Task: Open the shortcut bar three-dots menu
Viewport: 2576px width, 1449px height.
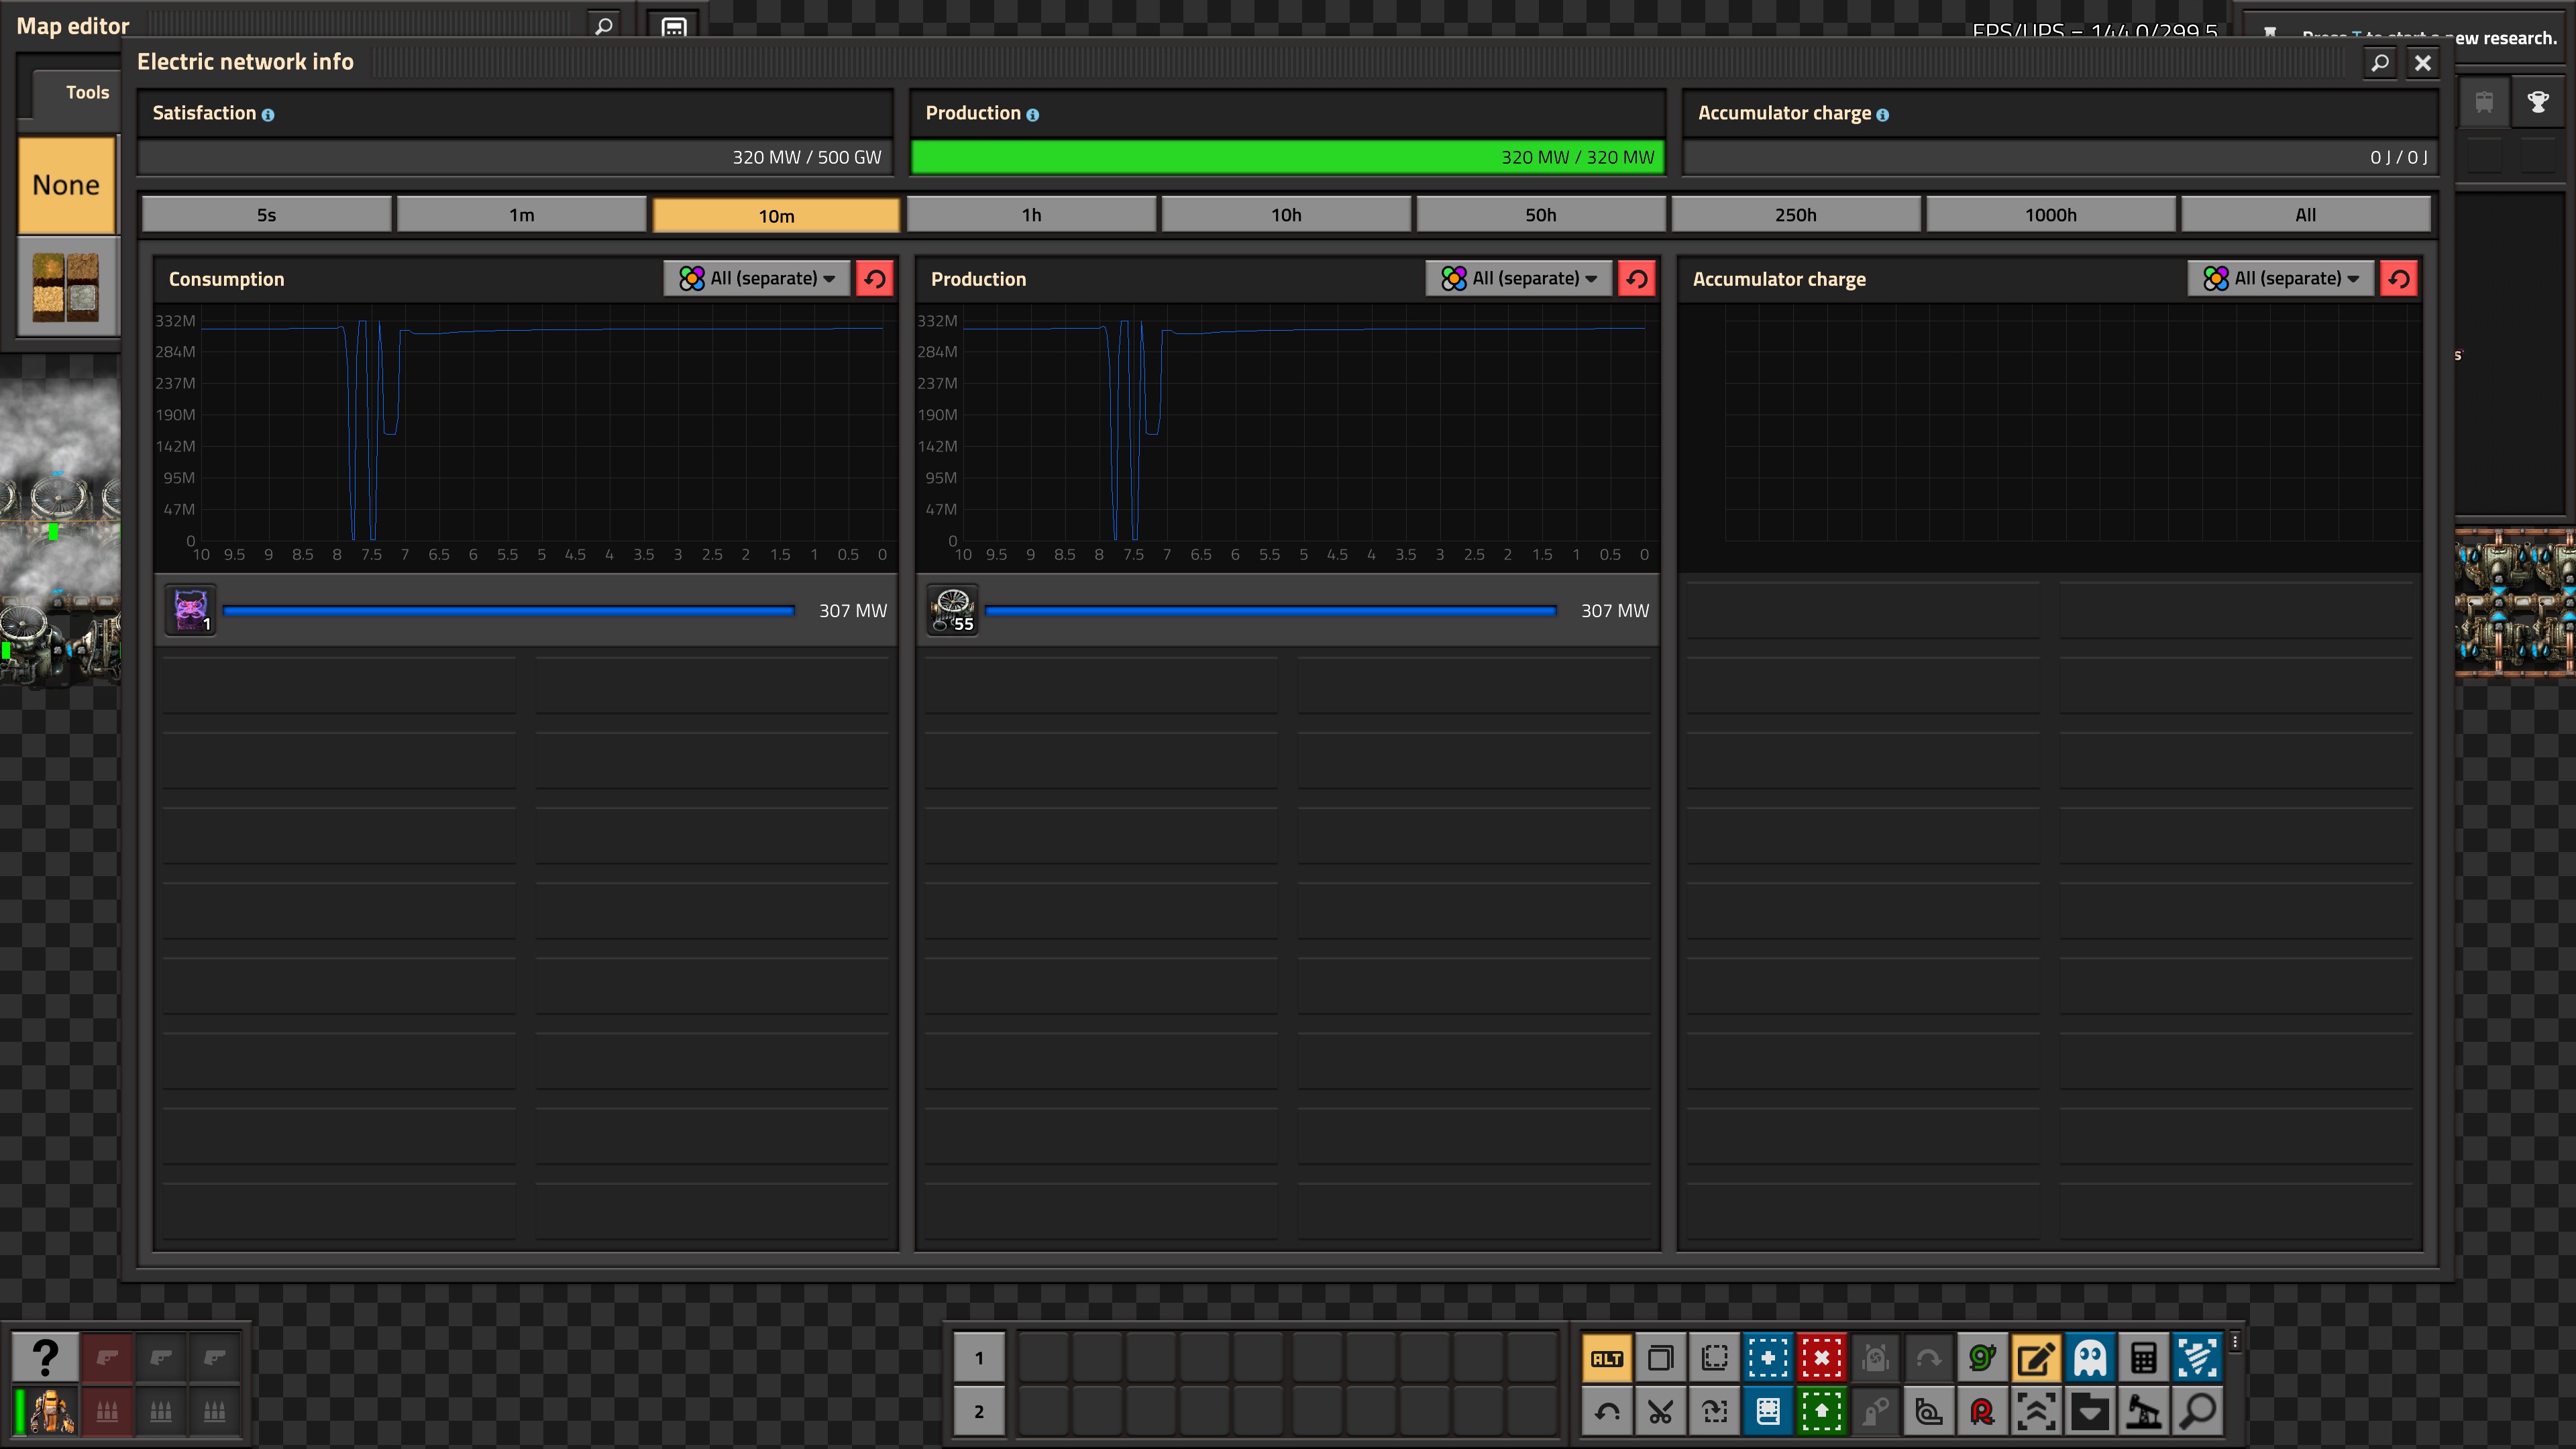Action: click(x=2235, y=1342)
